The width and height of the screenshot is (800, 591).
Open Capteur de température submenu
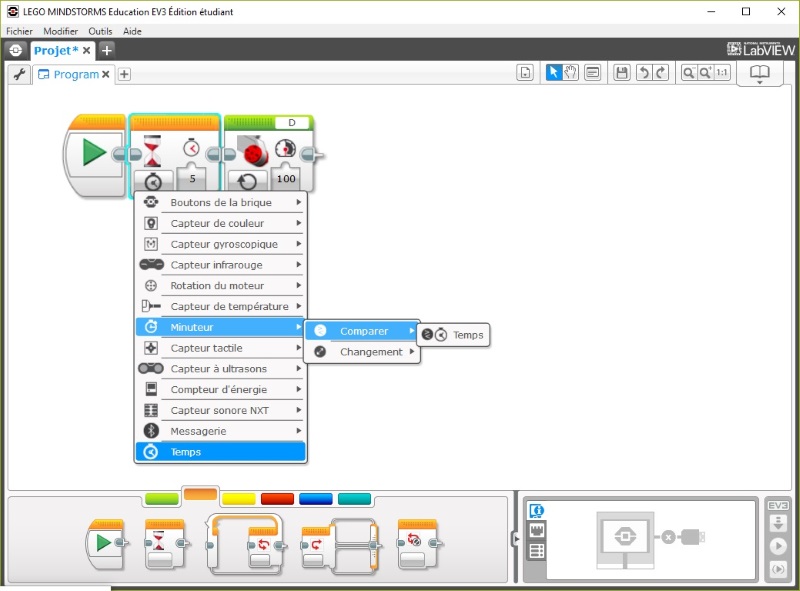pyautogui.click(x=220, y=307)
